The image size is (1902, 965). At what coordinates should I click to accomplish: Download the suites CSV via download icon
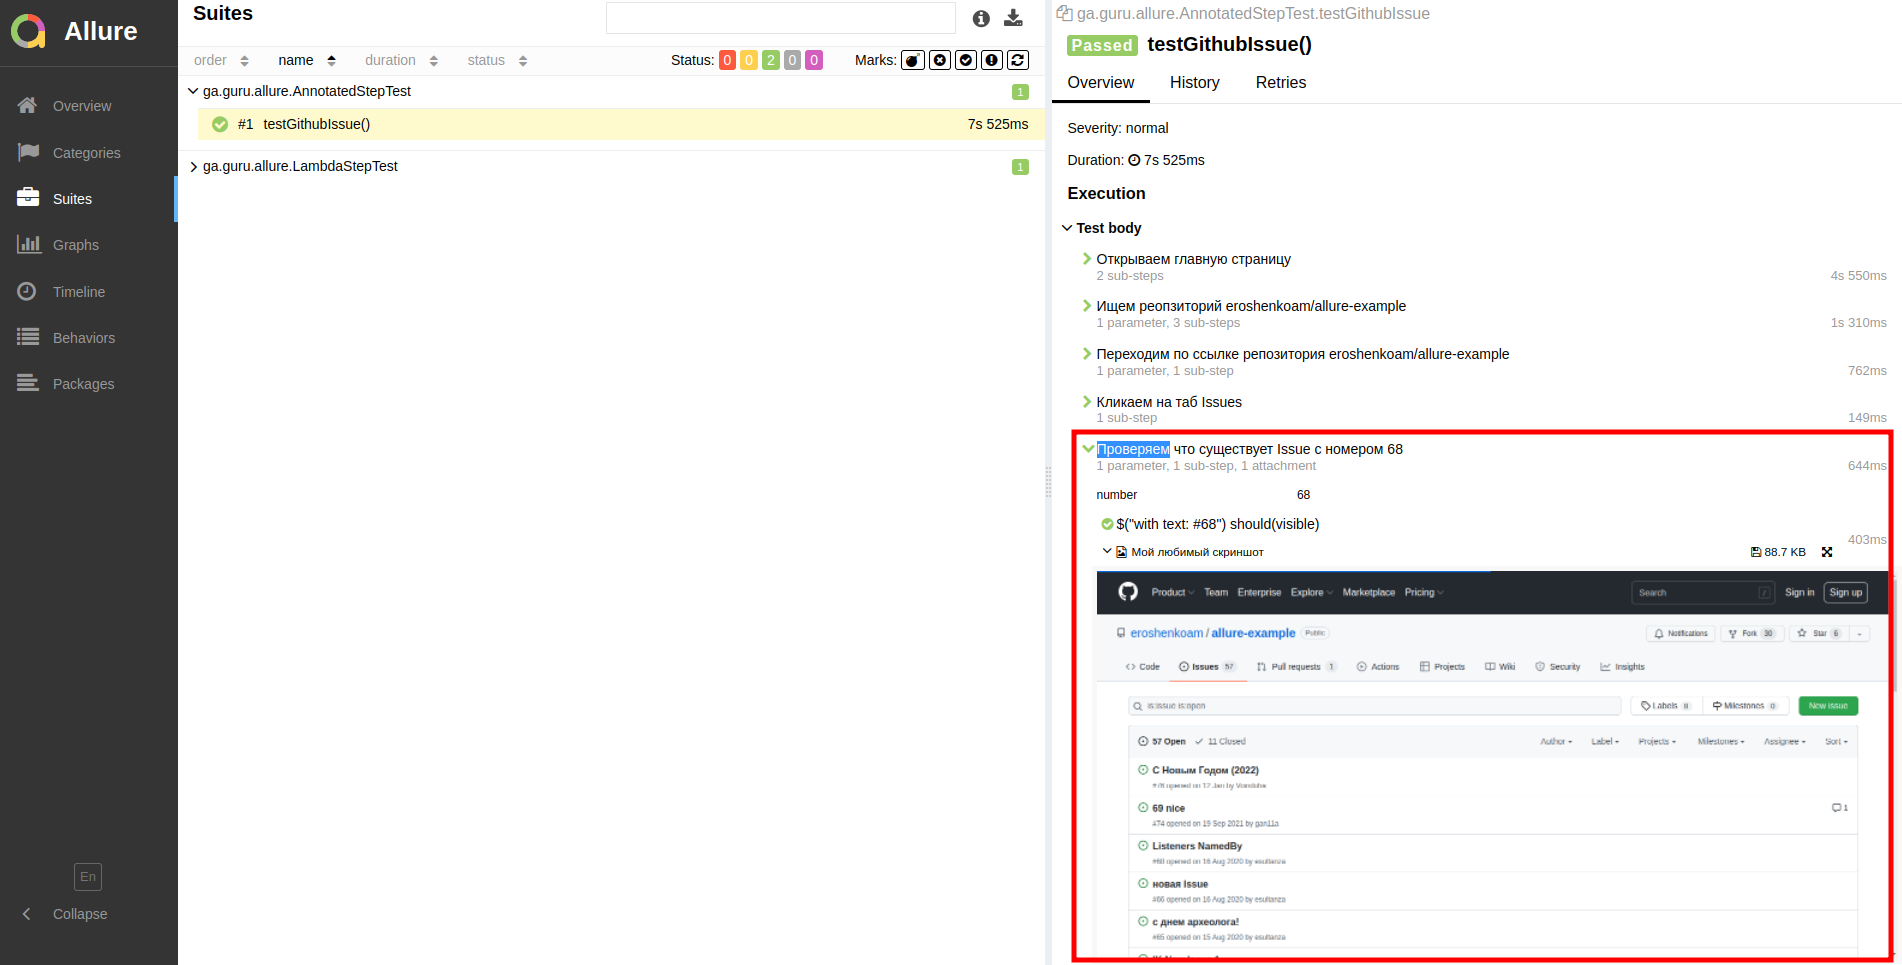click(1013, 18)
